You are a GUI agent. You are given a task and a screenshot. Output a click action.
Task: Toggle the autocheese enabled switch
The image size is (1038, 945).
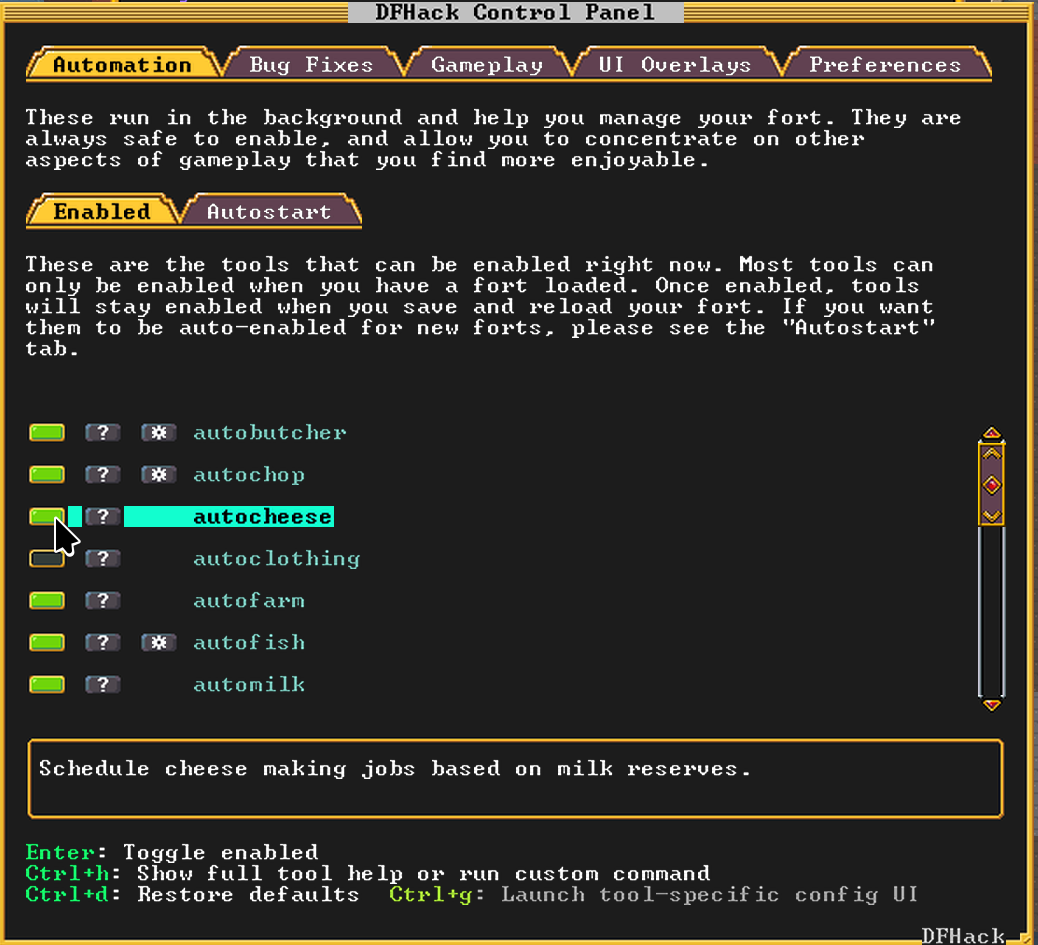[x=46, y=516]
